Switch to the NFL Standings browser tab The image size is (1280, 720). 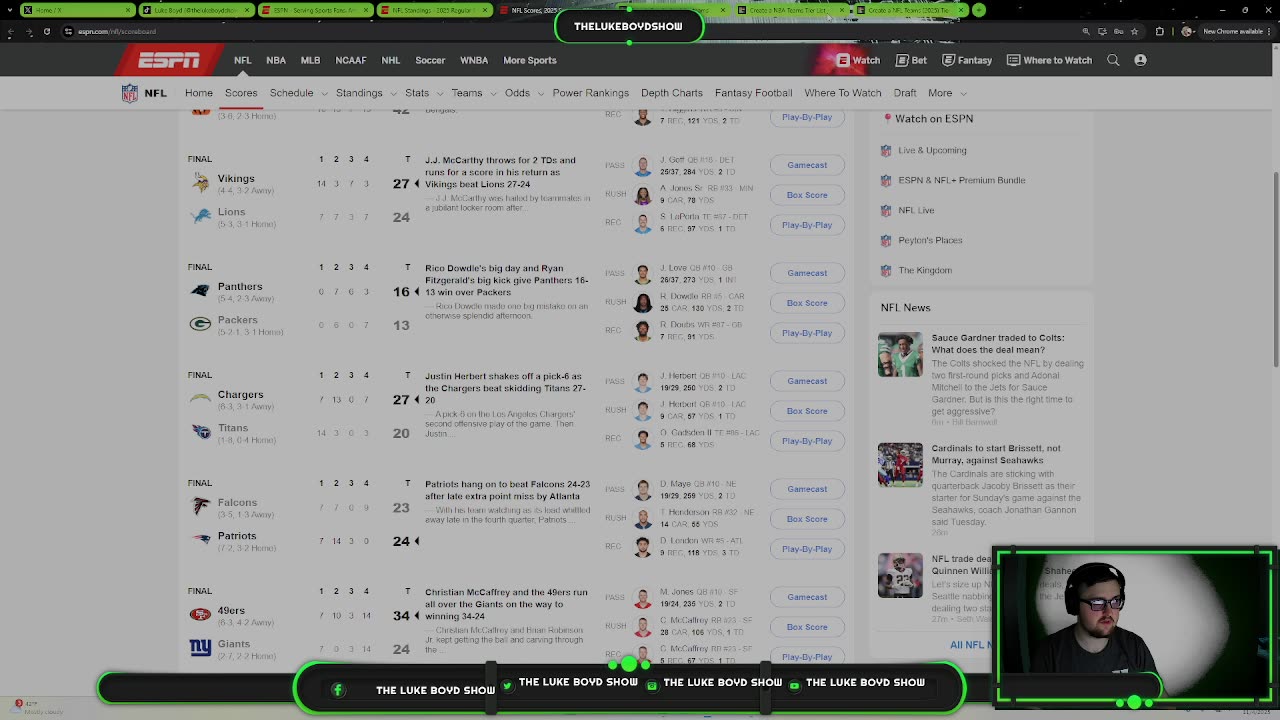pos(433,10)
